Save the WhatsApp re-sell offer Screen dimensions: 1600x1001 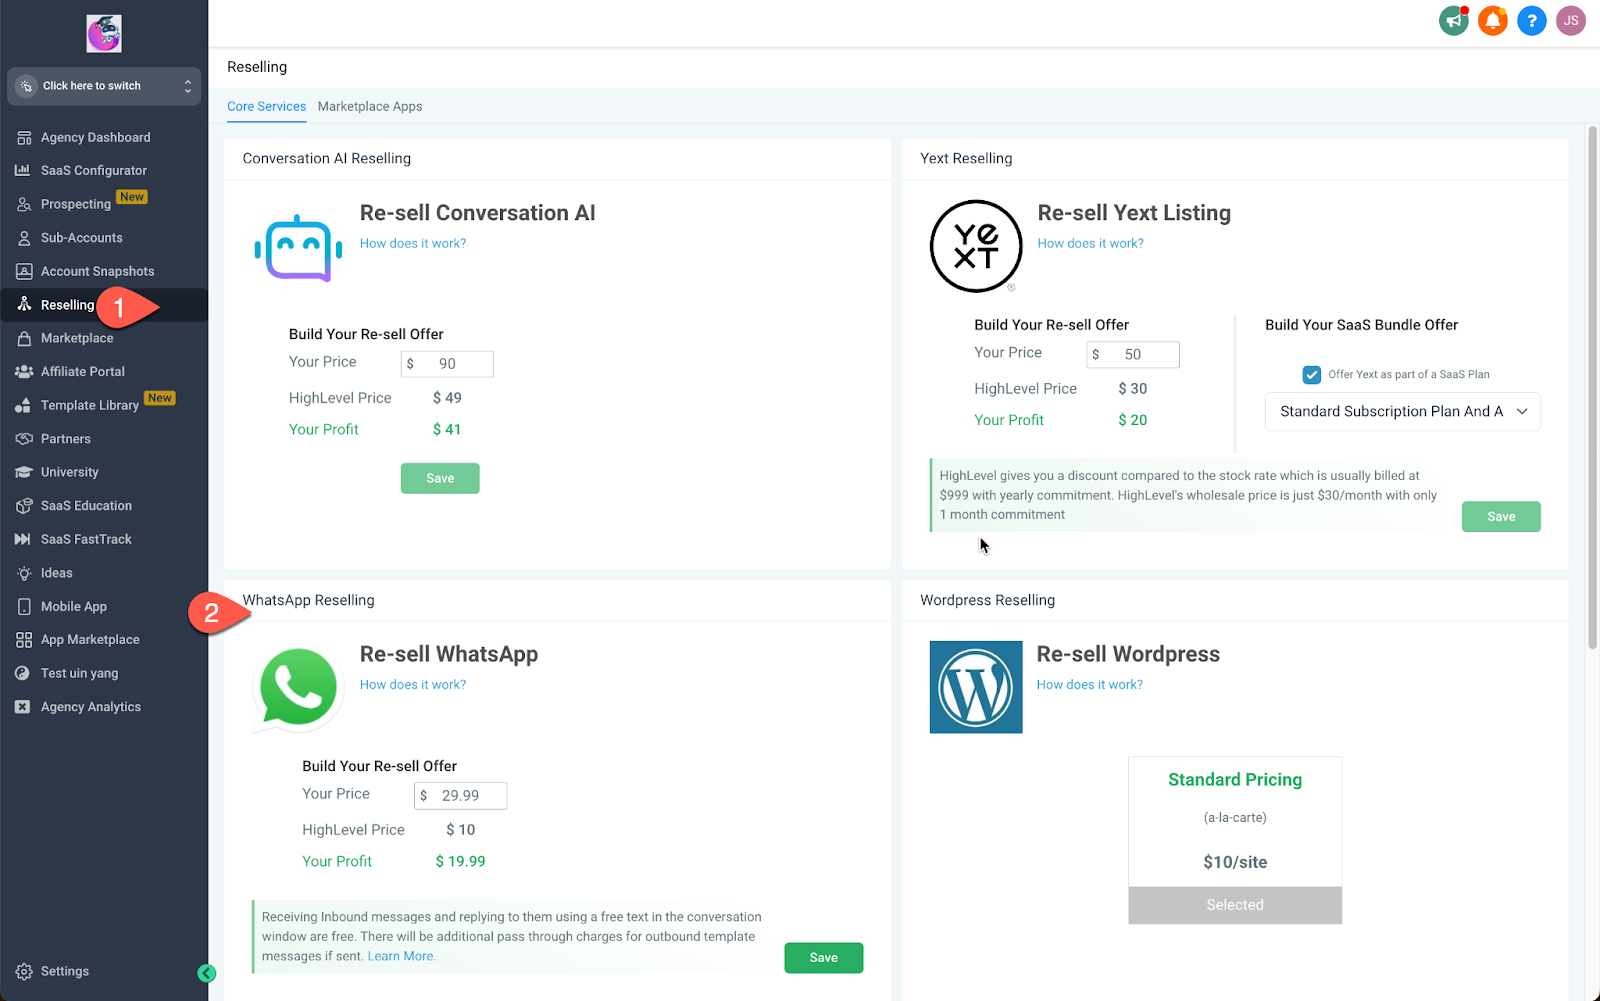[823, 958]
